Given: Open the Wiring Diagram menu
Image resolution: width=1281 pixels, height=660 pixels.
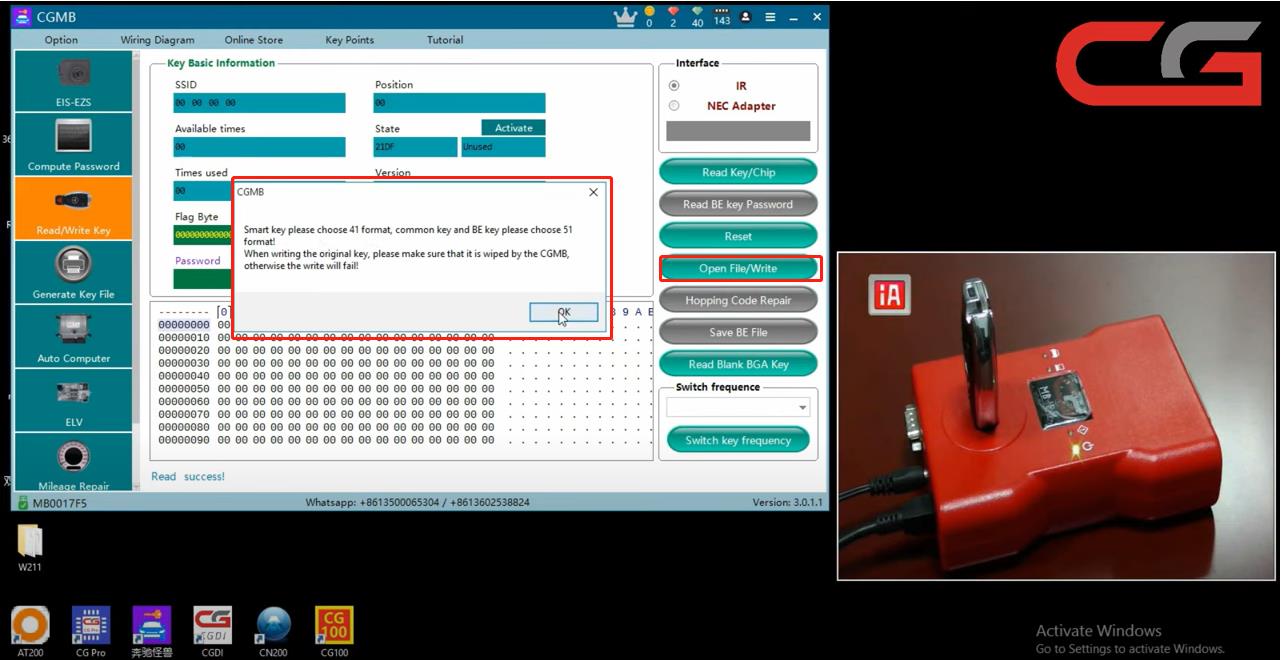Looking at the screenshot, I should [158, 40].
